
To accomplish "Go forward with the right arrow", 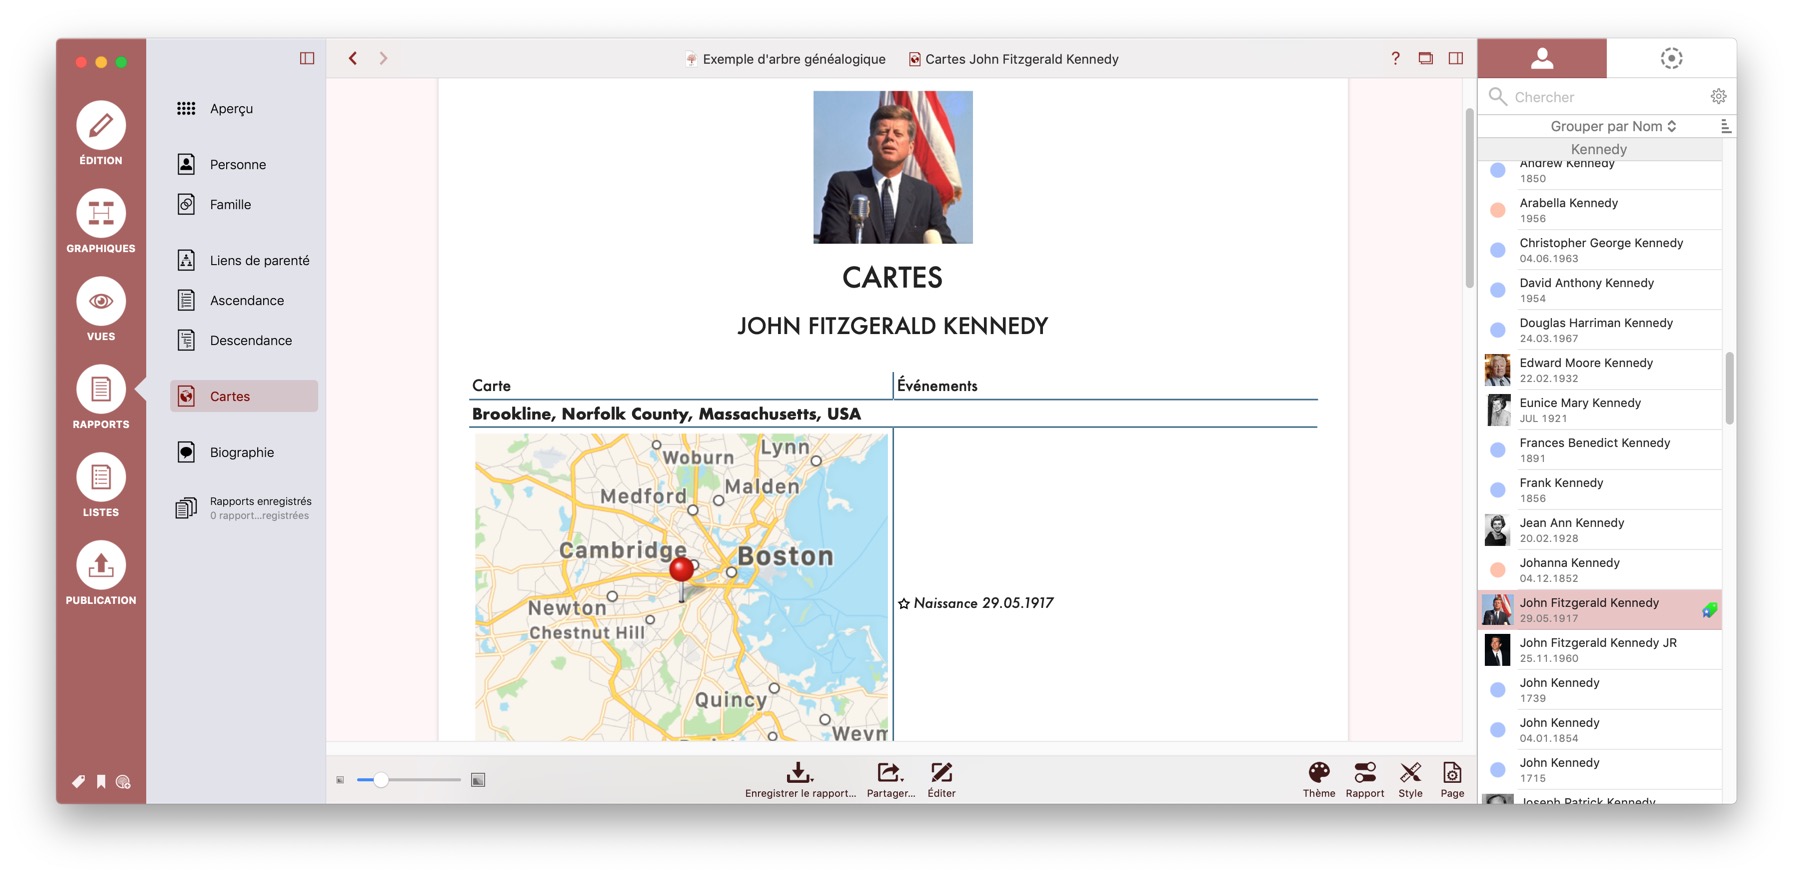I will point(383,58).
